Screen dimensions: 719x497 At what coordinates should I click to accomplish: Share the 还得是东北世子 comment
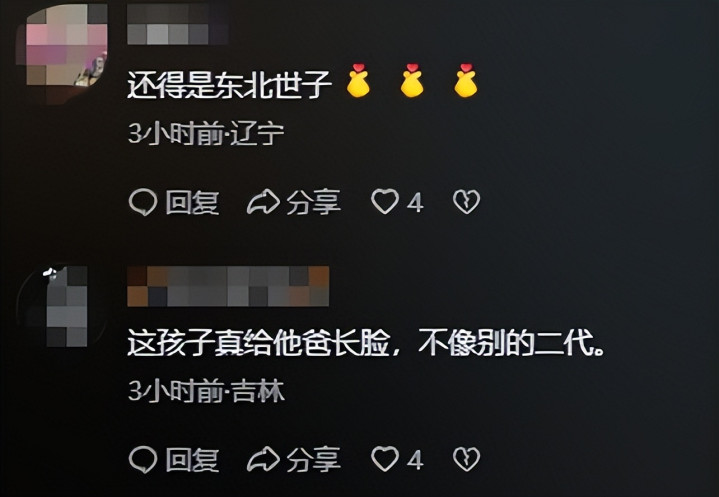click(294, 202)
